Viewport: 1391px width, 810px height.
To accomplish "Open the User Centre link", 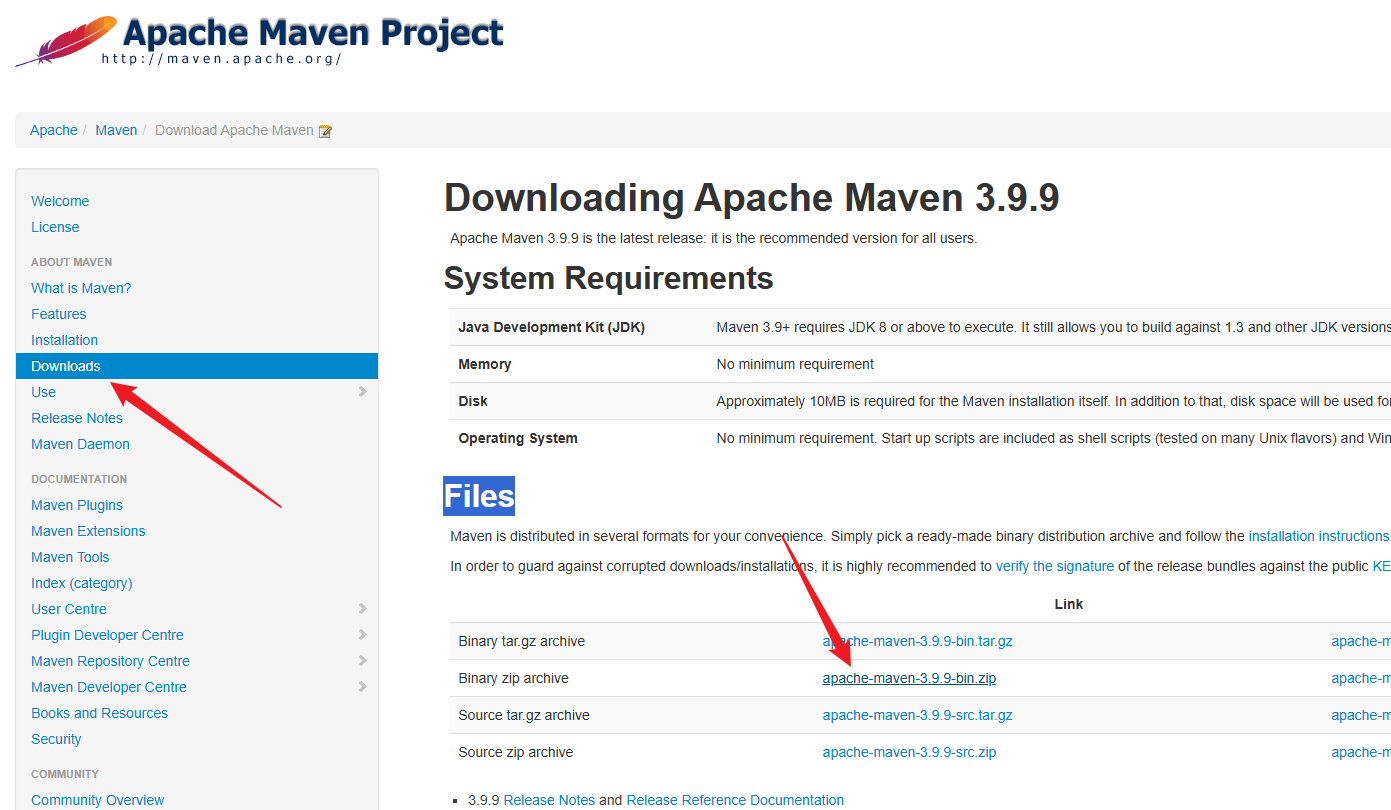I will pyautogui.click(x=69, y=609).
